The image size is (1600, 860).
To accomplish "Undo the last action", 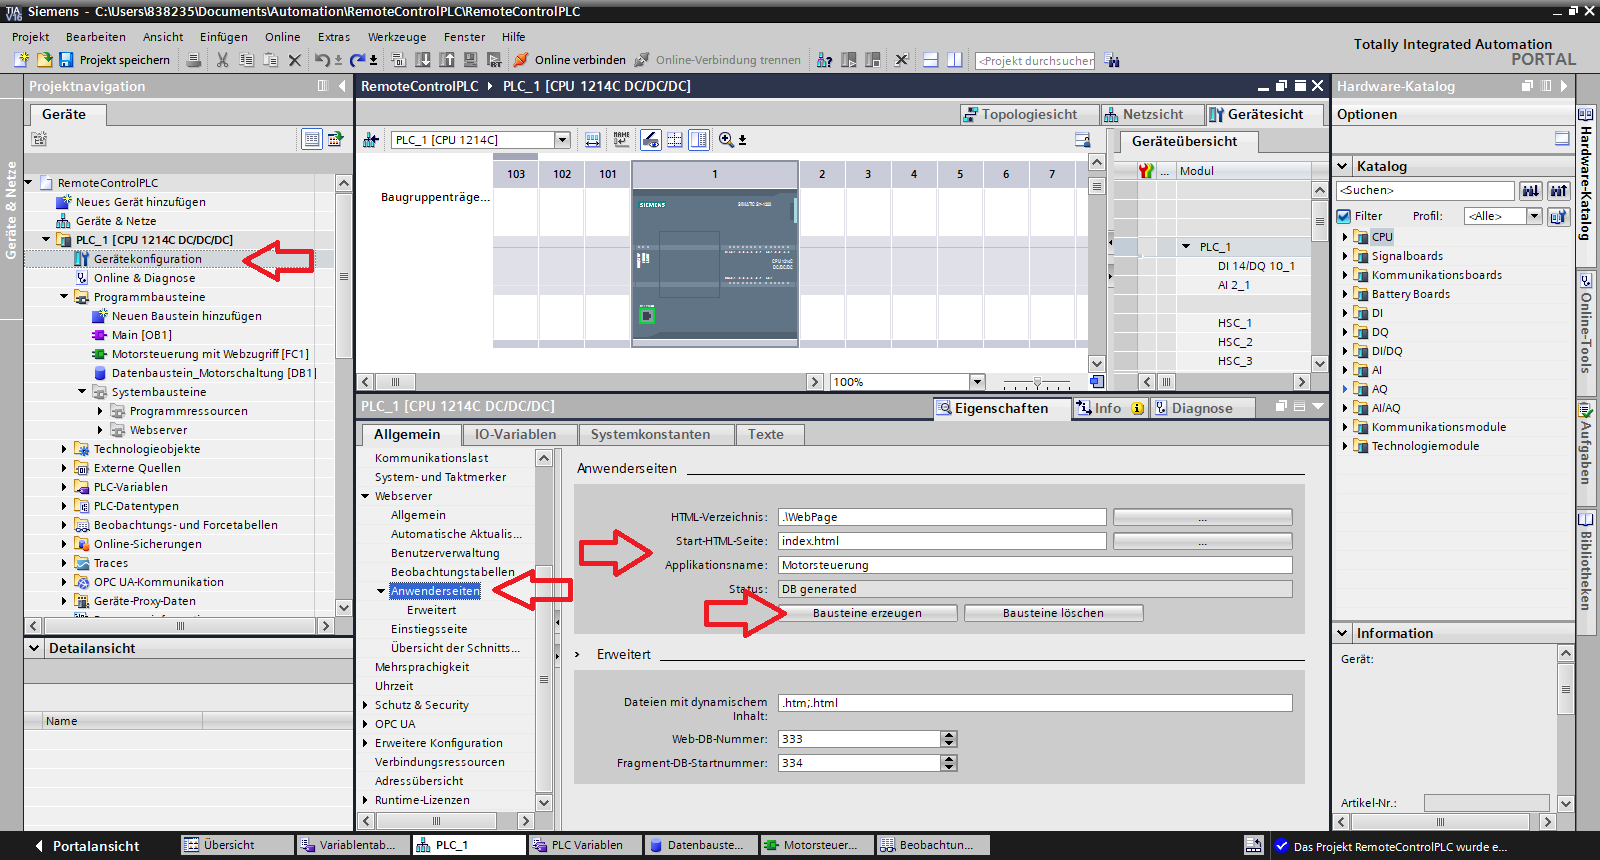I will [x=322, y=60].
